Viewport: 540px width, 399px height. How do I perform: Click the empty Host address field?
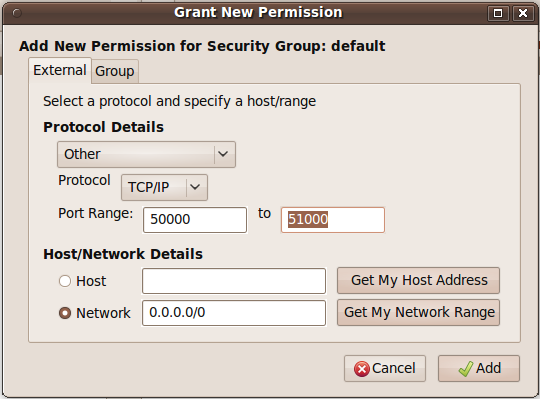(x=234, y=281)
